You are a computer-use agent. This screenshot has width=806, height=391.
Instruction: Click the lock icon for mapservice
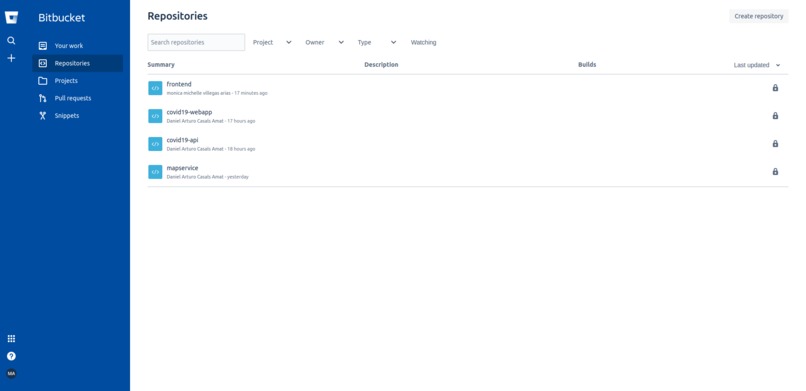click(775, 171)
